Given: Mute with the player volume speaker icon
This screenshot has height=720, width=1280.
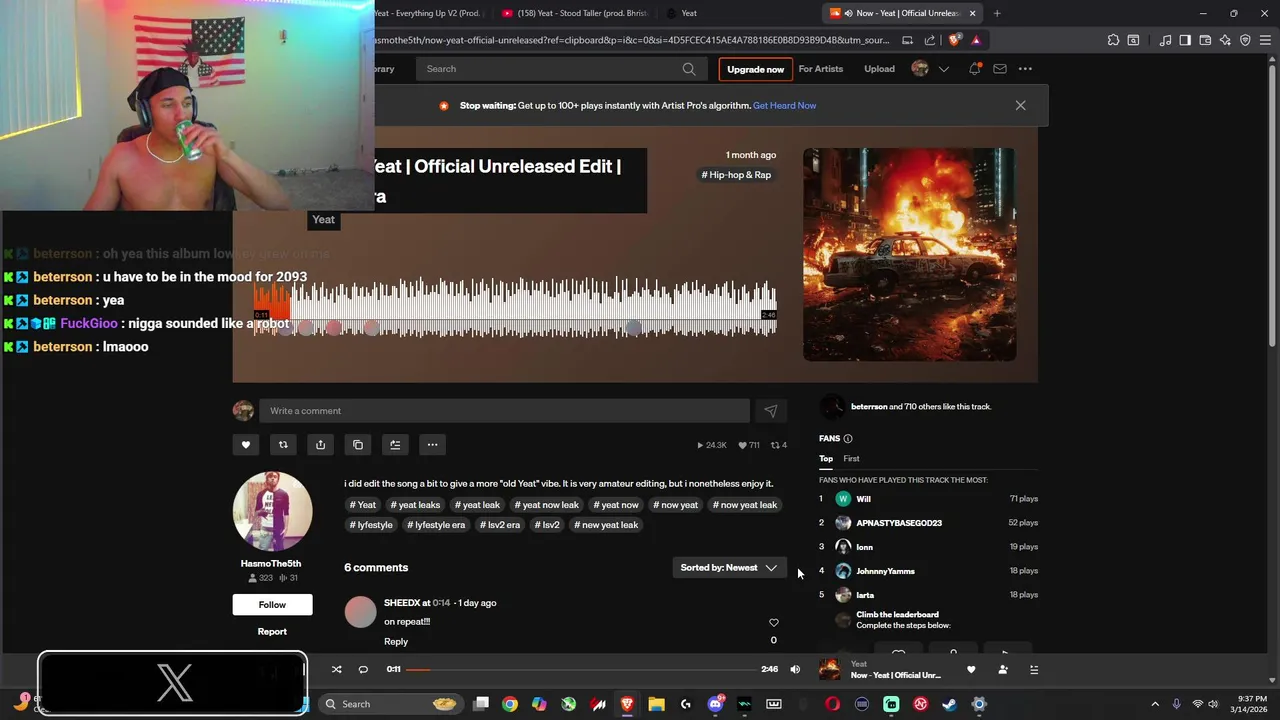Looking at the screenshot, I should (x=795, y=669).
